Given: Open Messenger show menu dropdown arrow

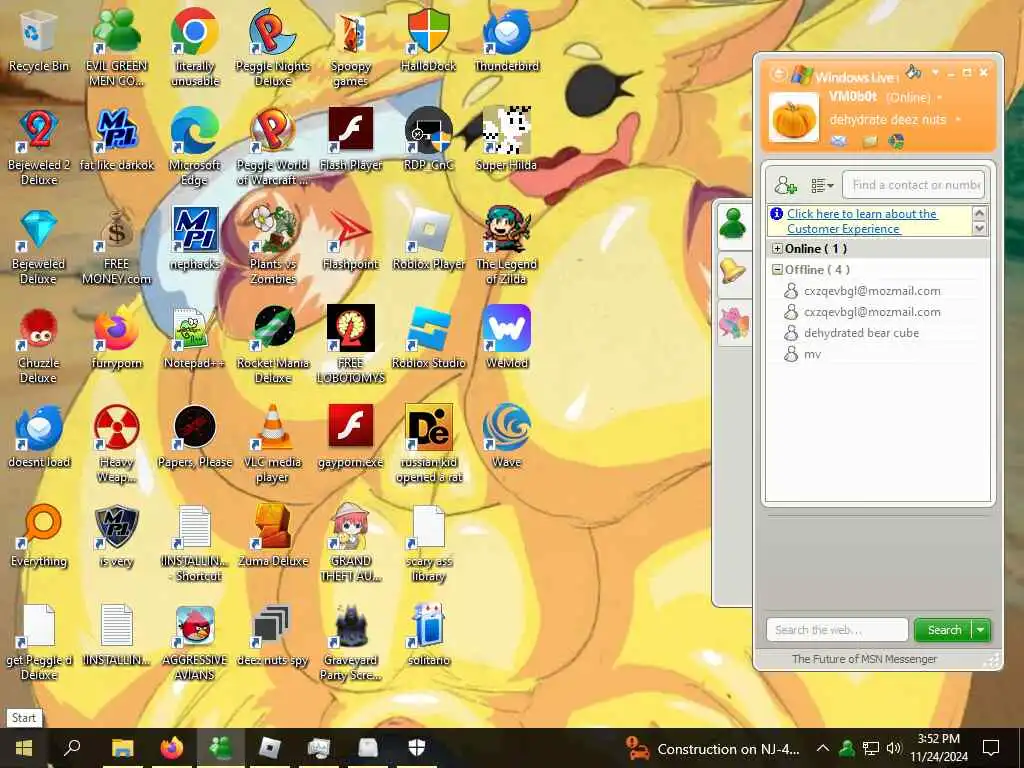Looking at the screenshot, I should click(935, 72).
